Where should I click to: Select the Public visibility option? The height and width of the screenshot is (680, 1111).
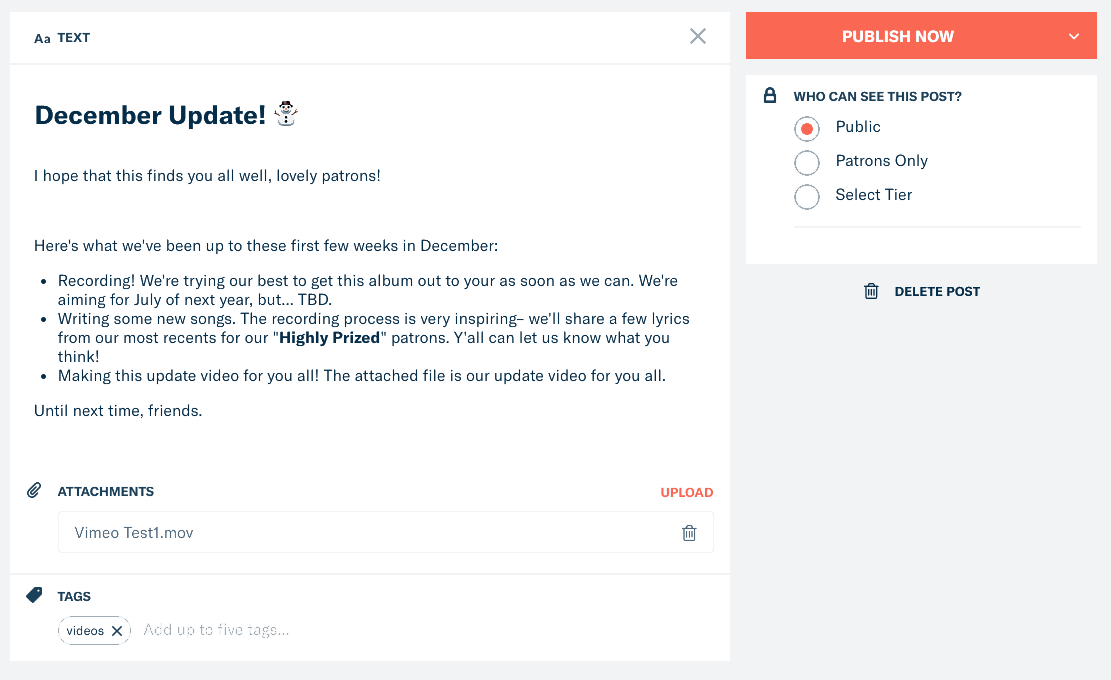807,128
